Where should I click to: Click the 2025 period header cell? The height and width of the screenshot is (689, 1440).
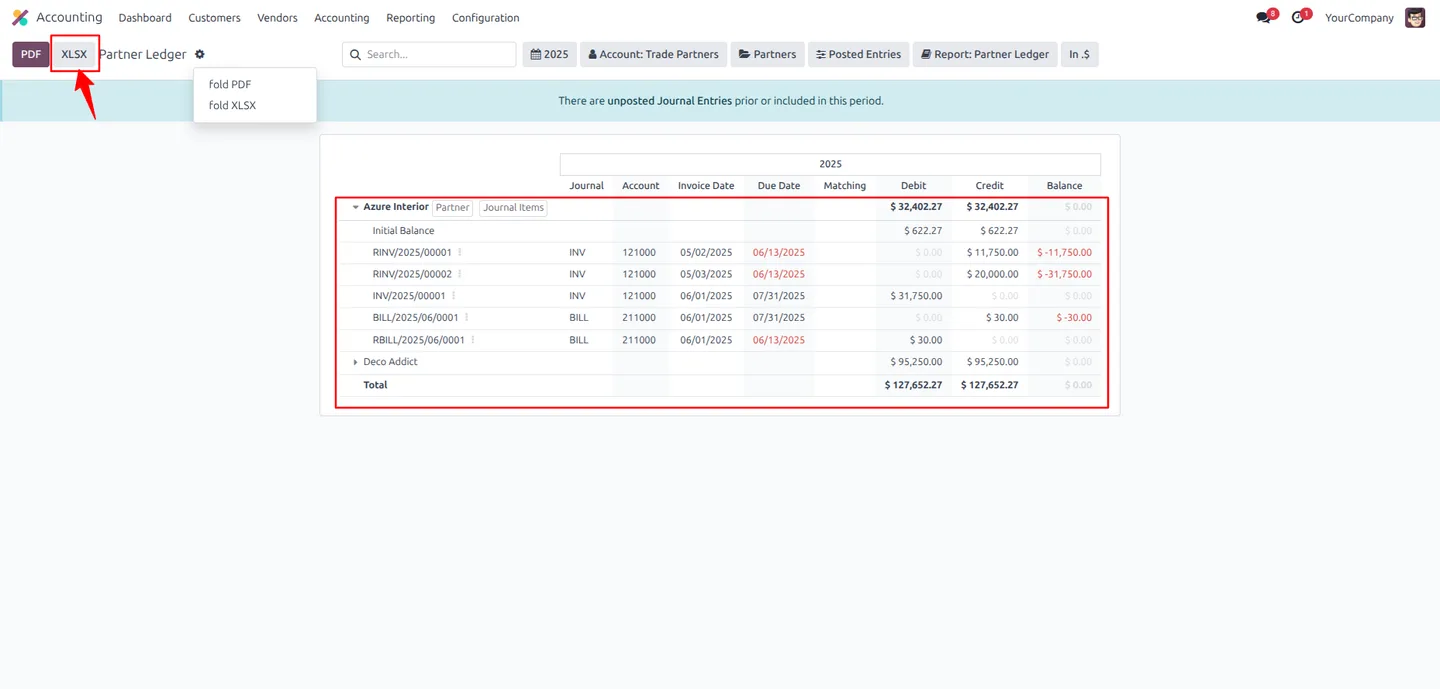[x=830, y=164]
